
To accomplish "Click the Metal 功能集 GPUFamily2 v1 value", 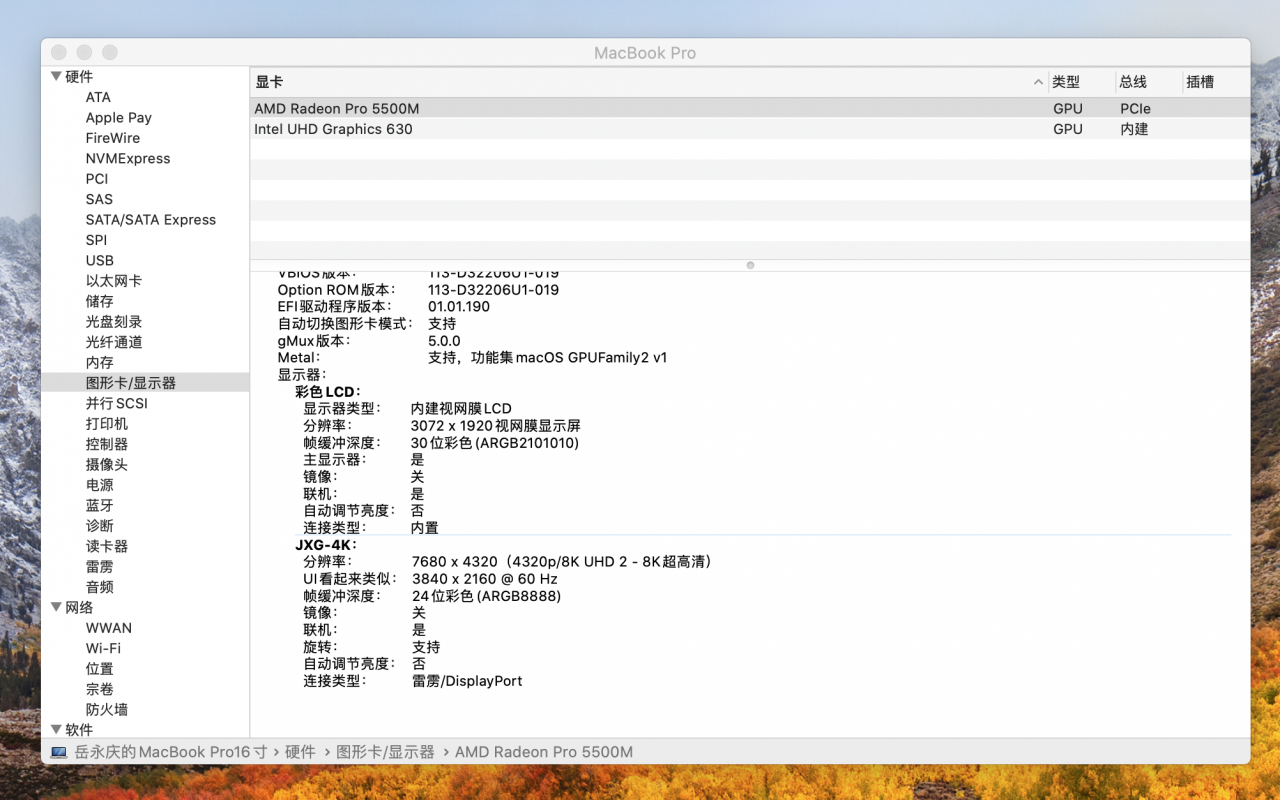I will [548, 357].
